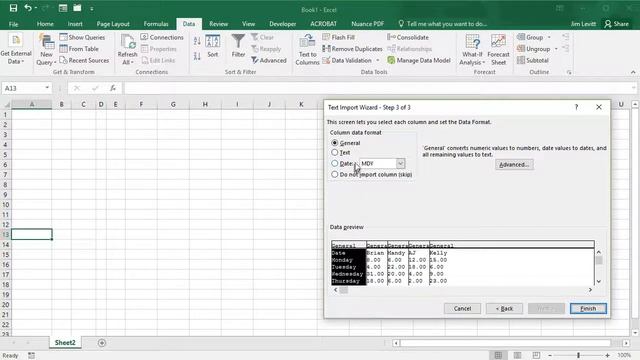Screen dimensions: 640x360
Task: Switch to the Insert tab
Action: pyautogui.click(x=75, y=24)
